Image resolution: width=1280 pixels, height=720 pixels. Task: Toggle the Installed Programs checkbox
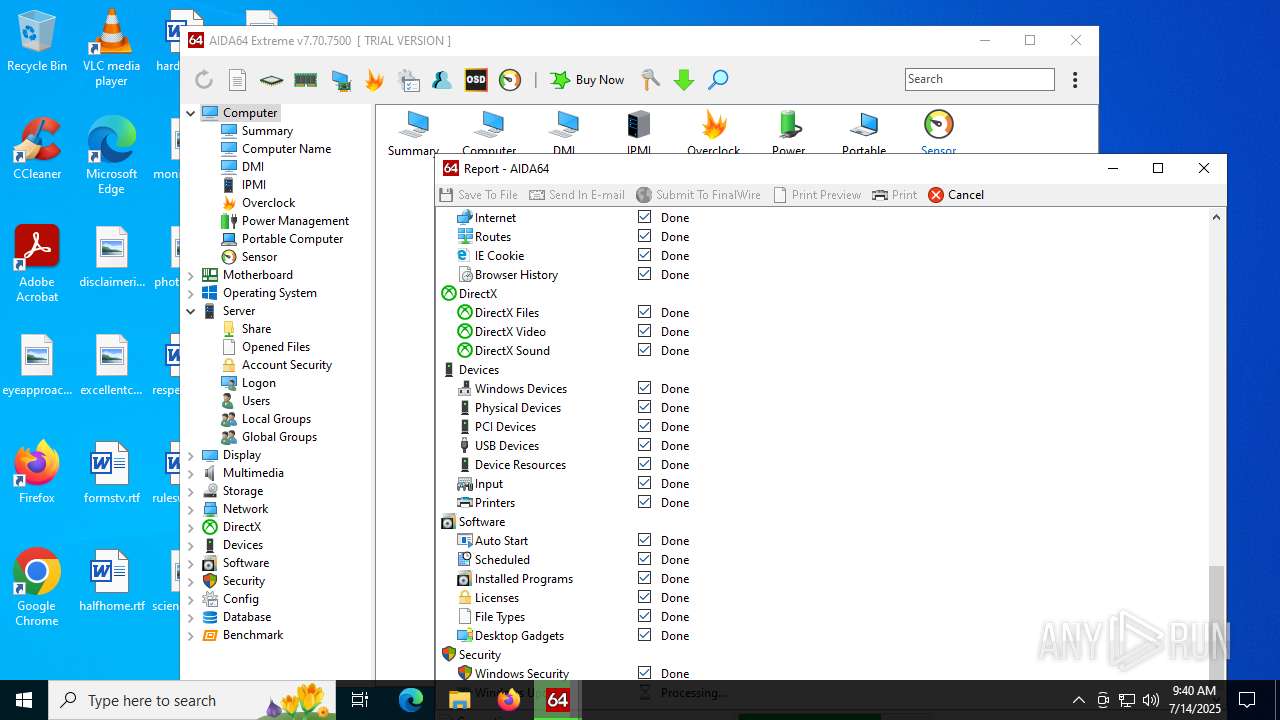pos(644,578)
